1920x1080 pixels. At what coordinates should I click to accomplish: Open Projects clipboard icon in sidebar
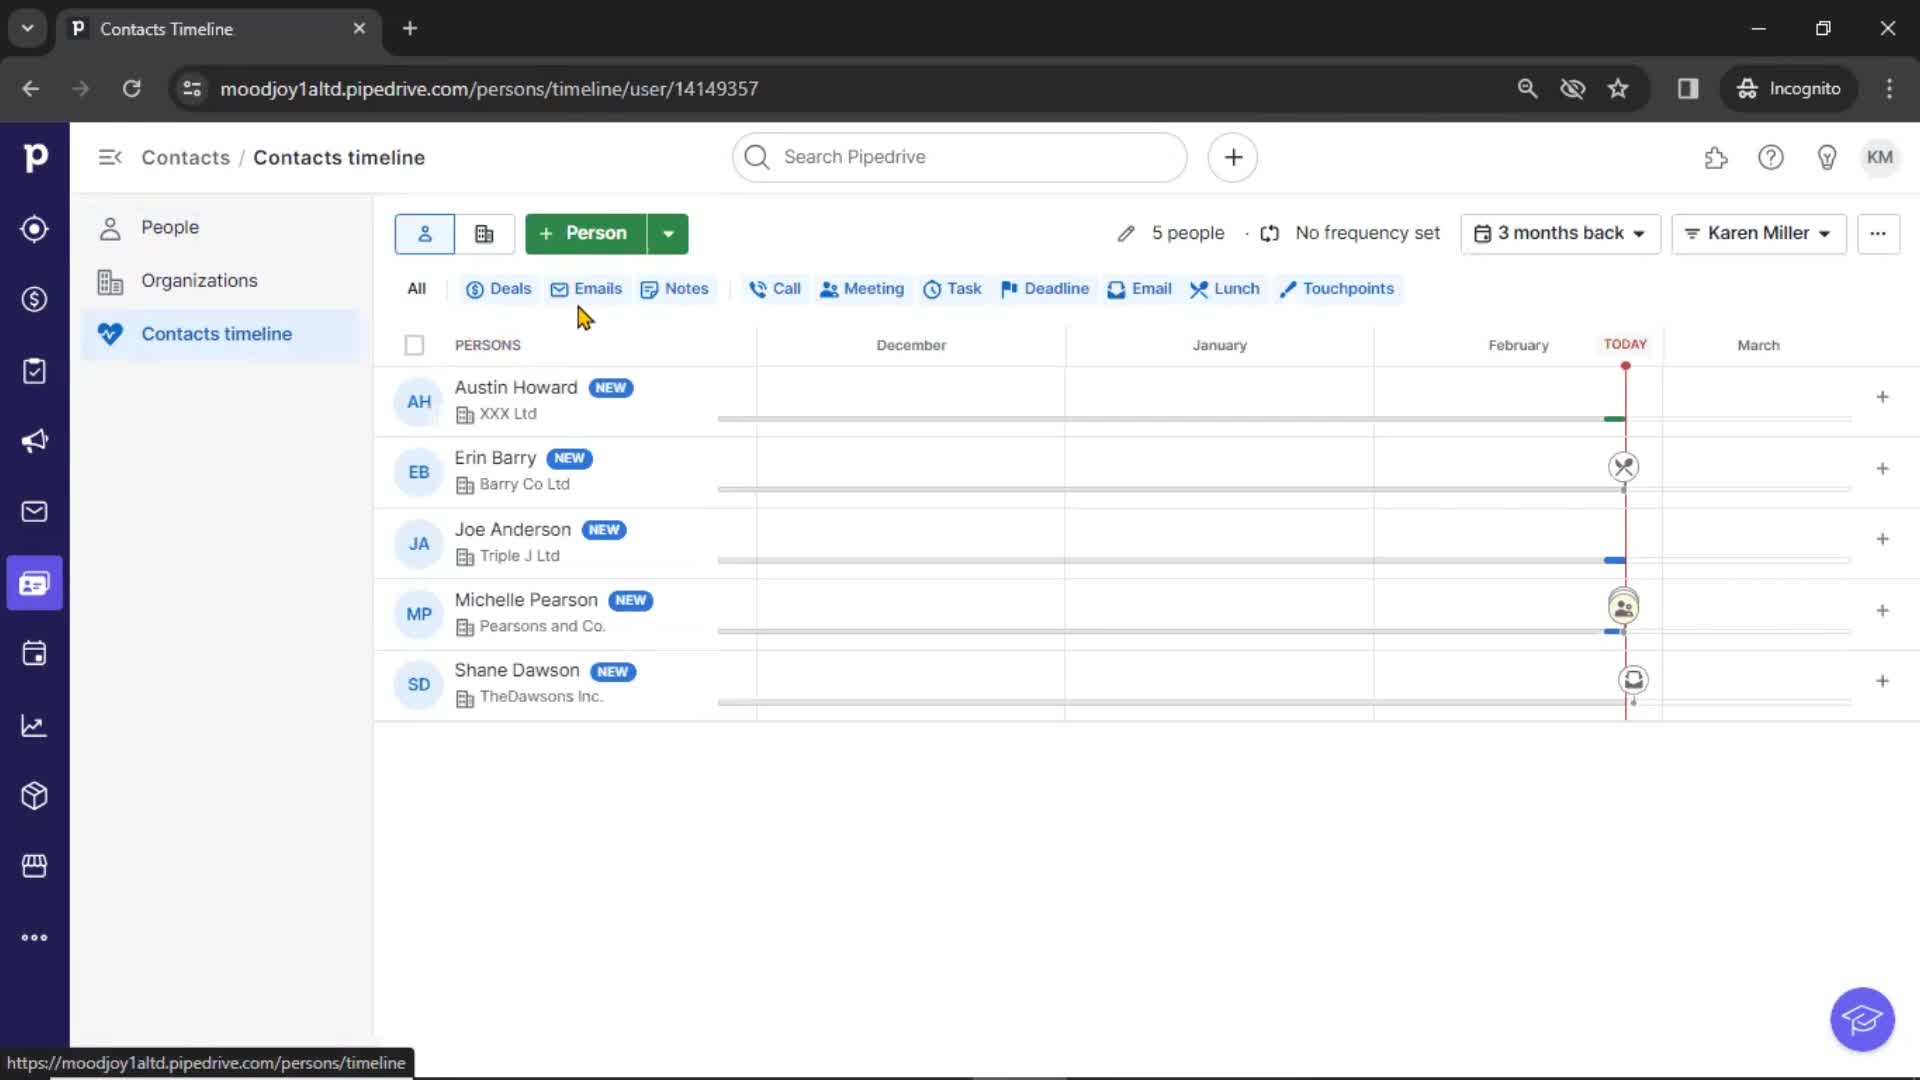point(34,371)
